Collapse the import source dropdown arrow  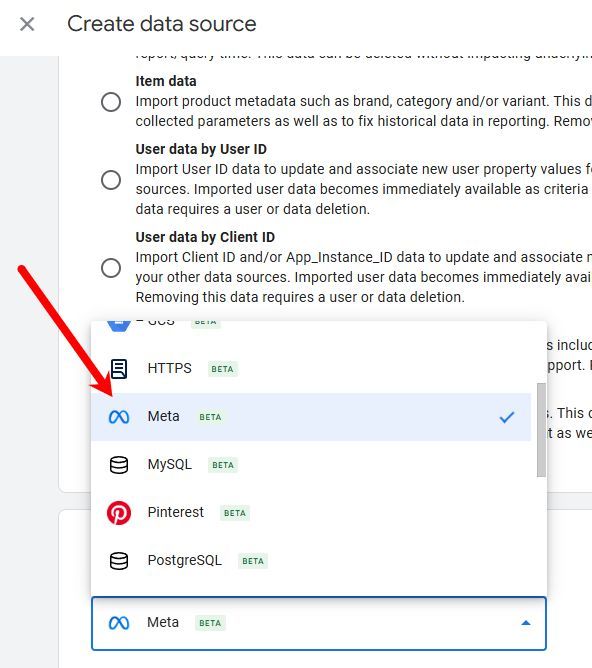(x=526, y=623)
